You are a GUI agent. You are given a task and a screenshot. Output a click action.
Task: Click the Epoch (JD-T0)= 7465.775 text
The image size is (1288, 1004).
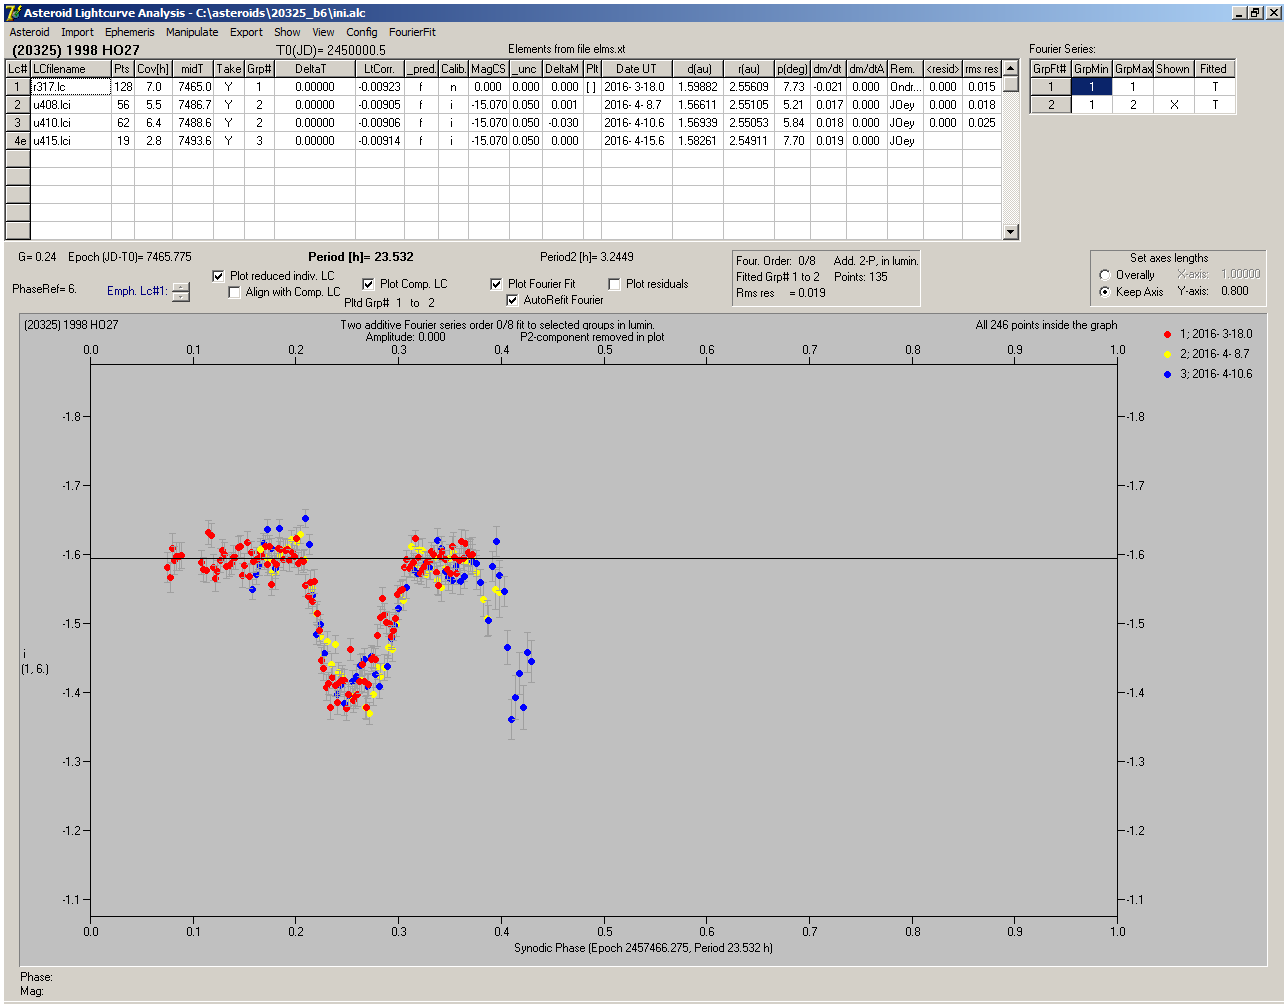pos(130,257)
